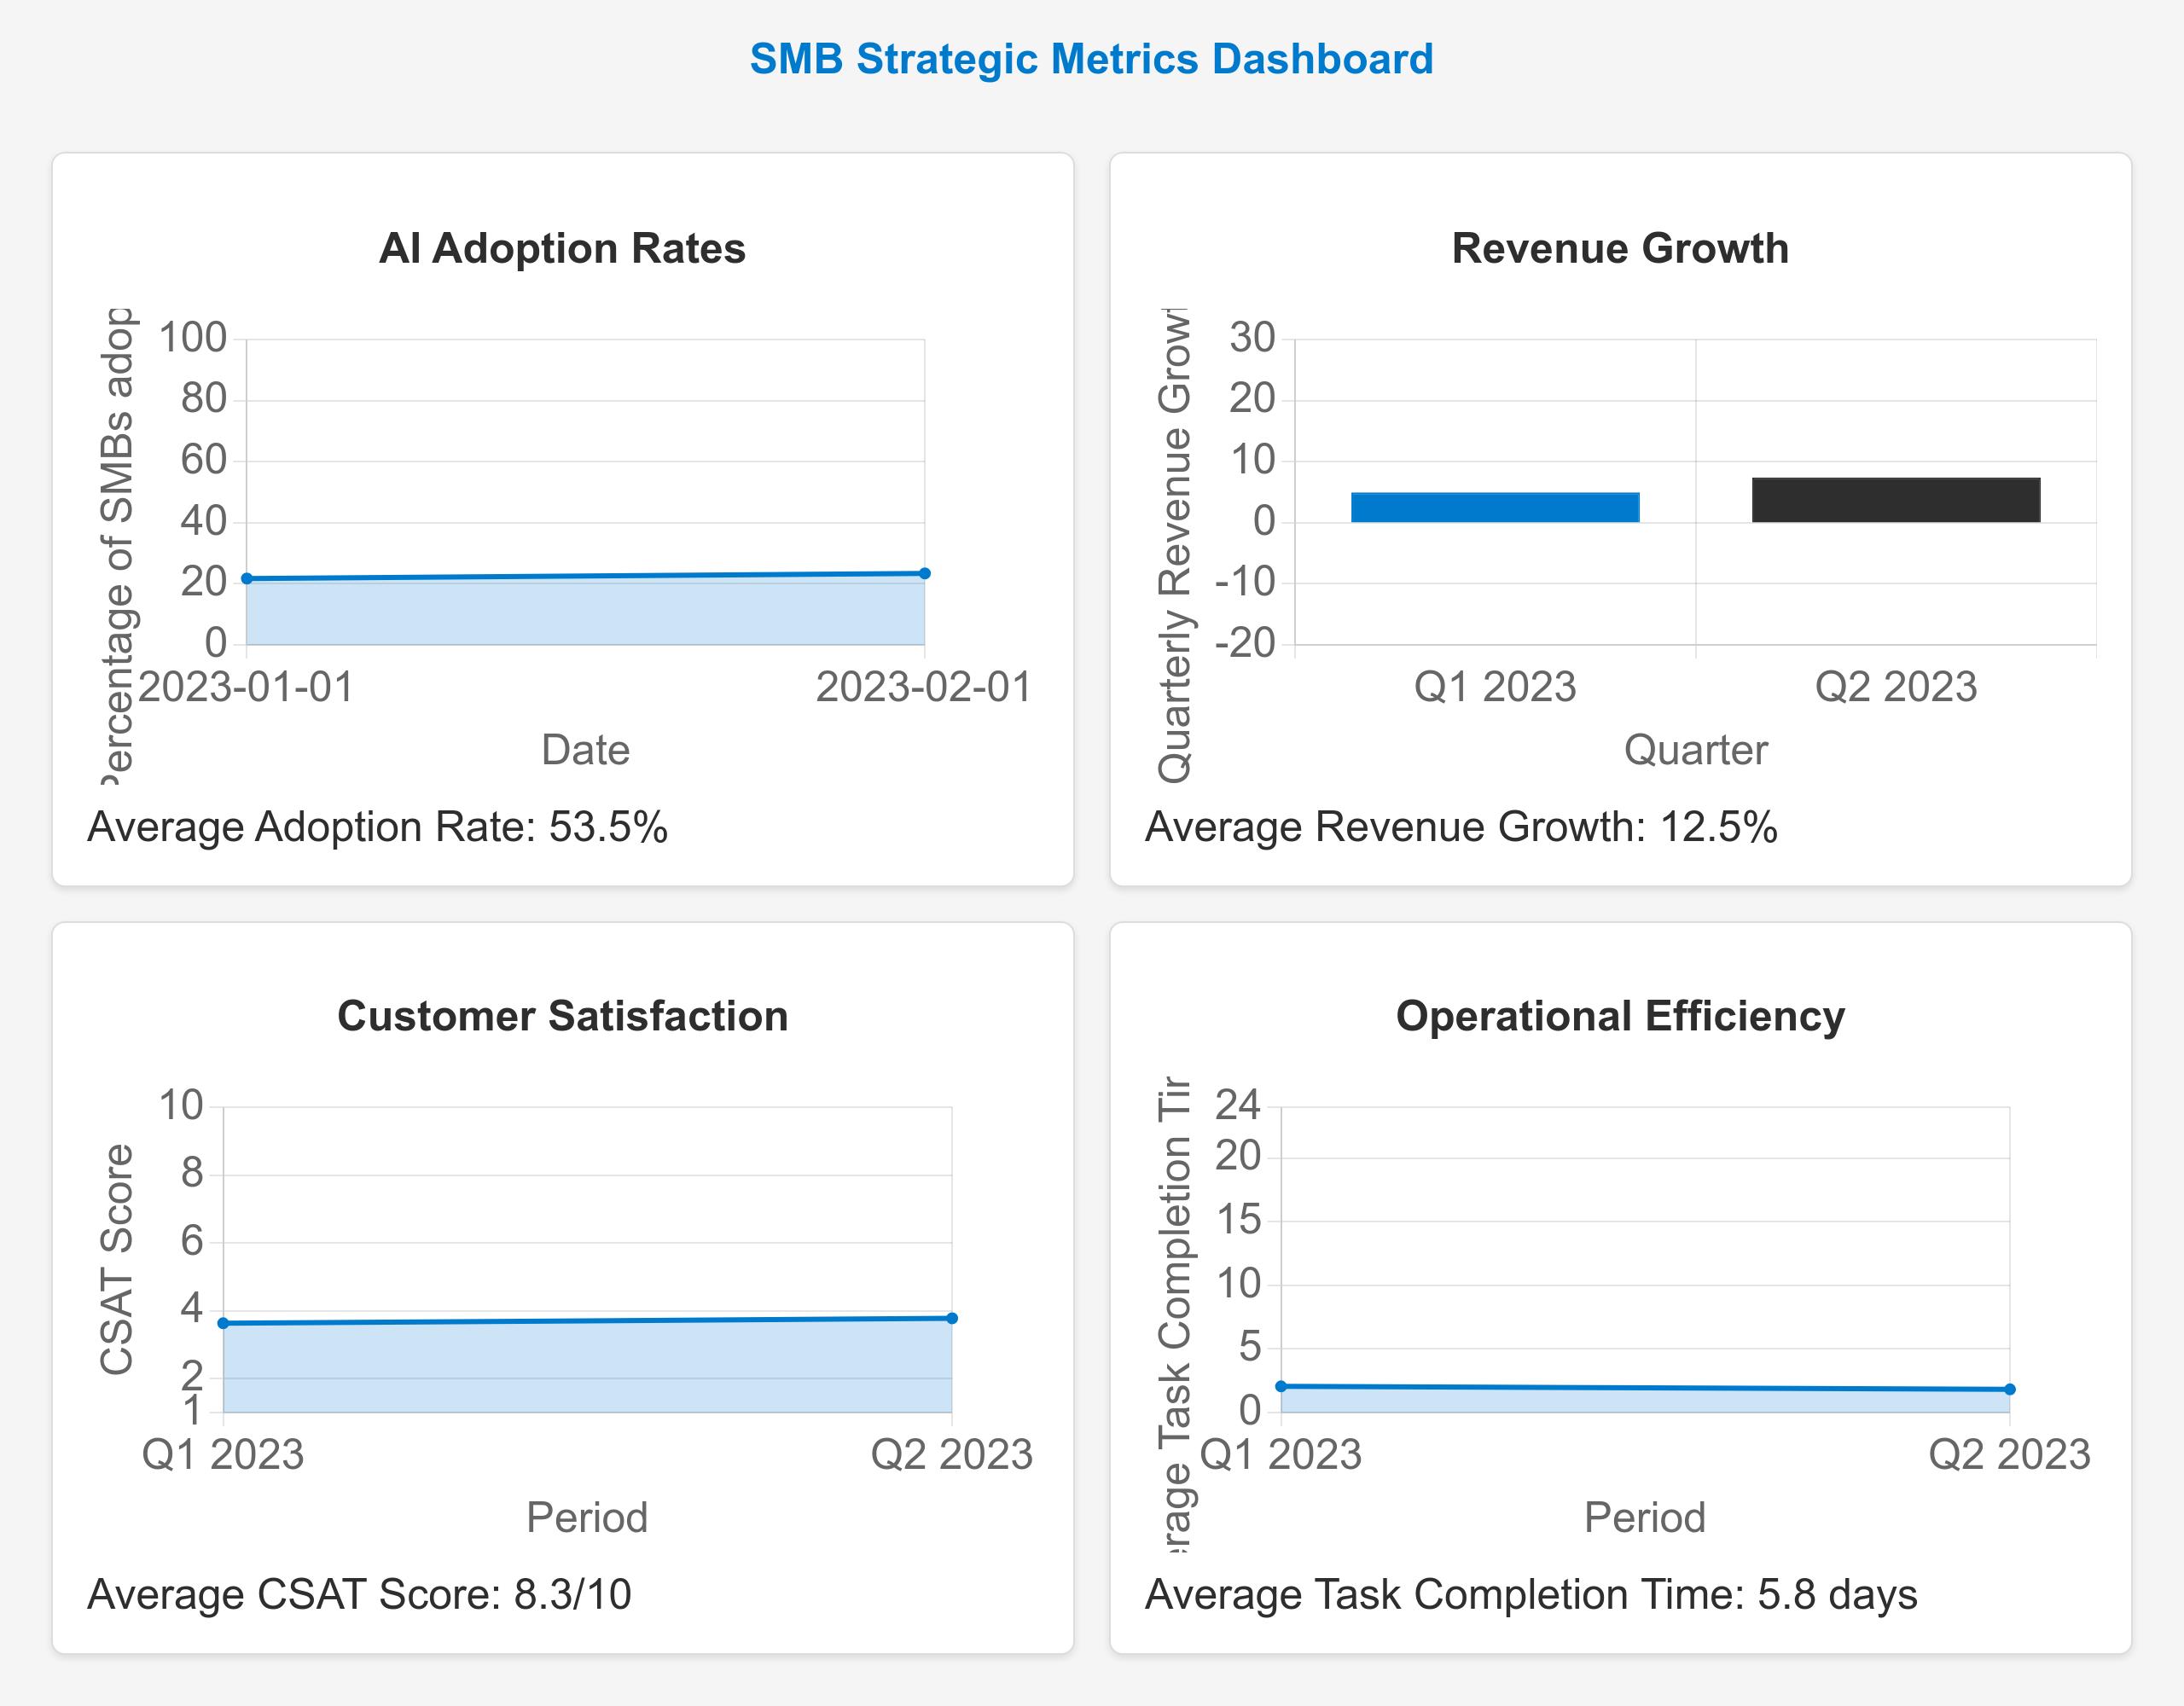This screenshot has width=2184, height=1706.
Task: Click Q2 2023 Operational Efficiency data point
Action: pyautogui.click(x=2009, y=1389)
